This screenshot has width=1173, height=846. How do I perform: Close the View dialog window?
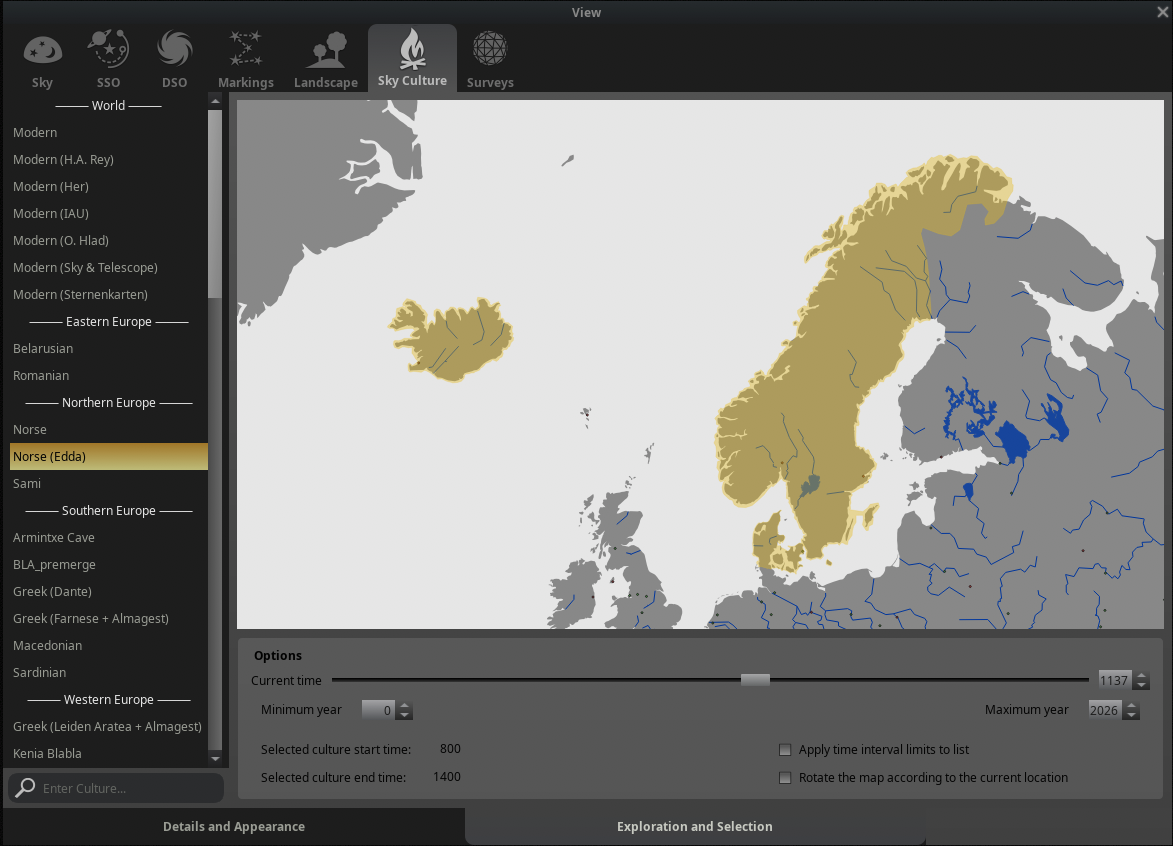click(x=1162, y=12)
